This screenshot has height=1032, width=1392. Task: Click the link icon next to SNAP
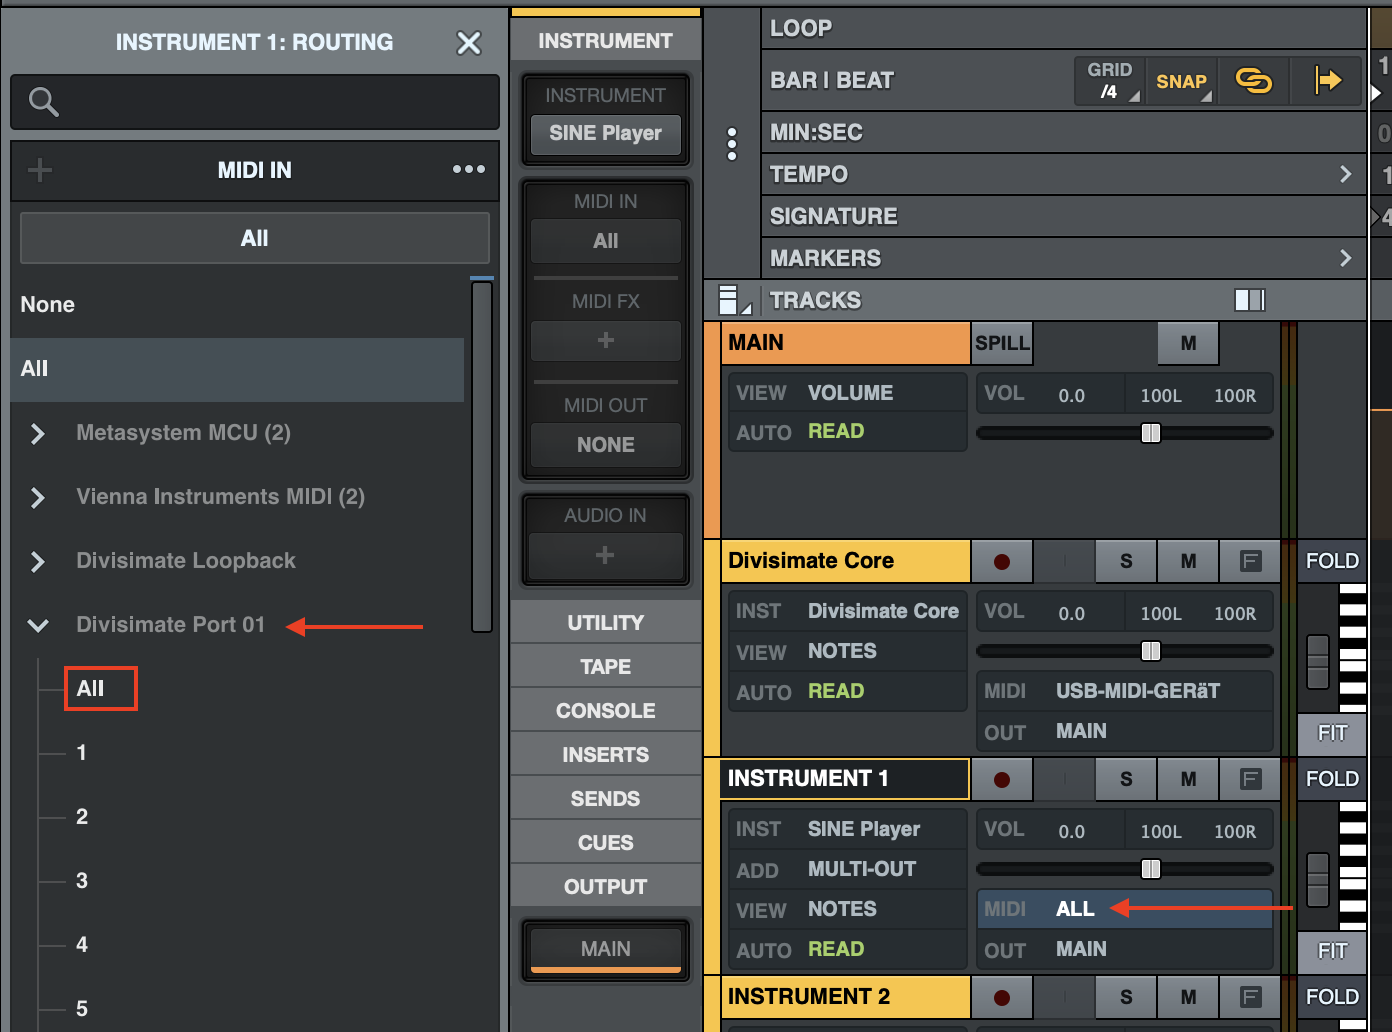[x=1253, y=80]
